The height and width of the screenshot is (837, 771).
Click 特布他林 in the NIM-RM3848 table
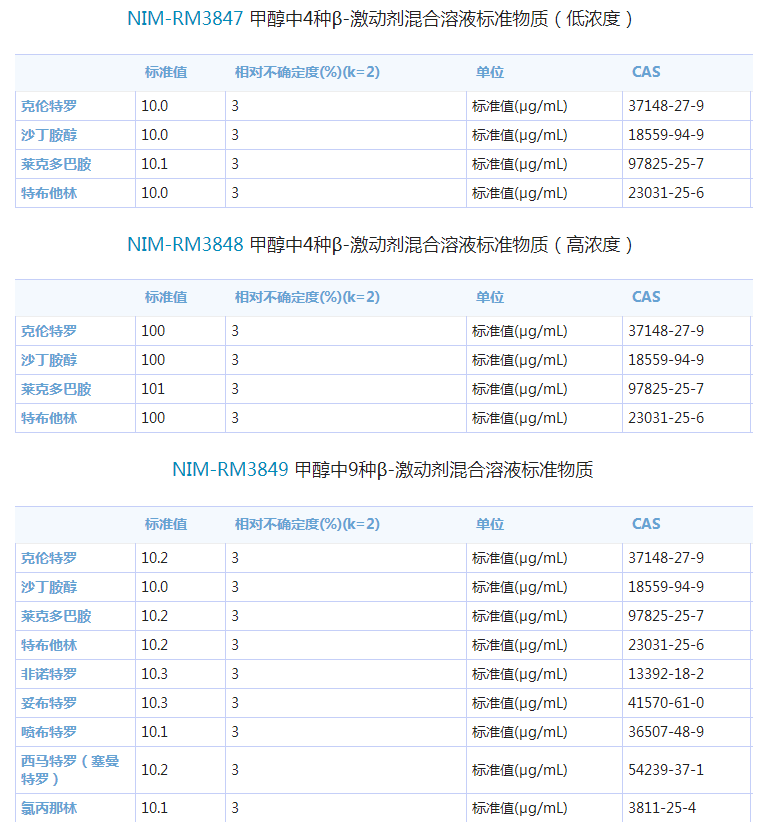[x=49, y=418]
